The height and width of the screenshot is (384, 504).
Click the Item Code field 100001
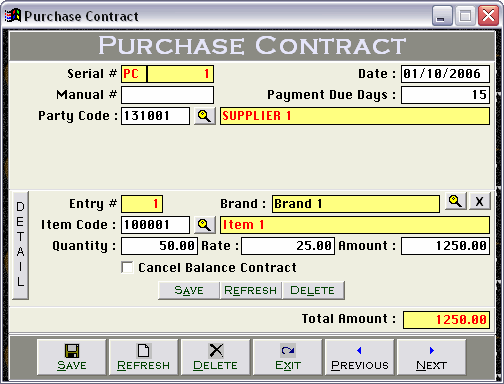point(155,225)
